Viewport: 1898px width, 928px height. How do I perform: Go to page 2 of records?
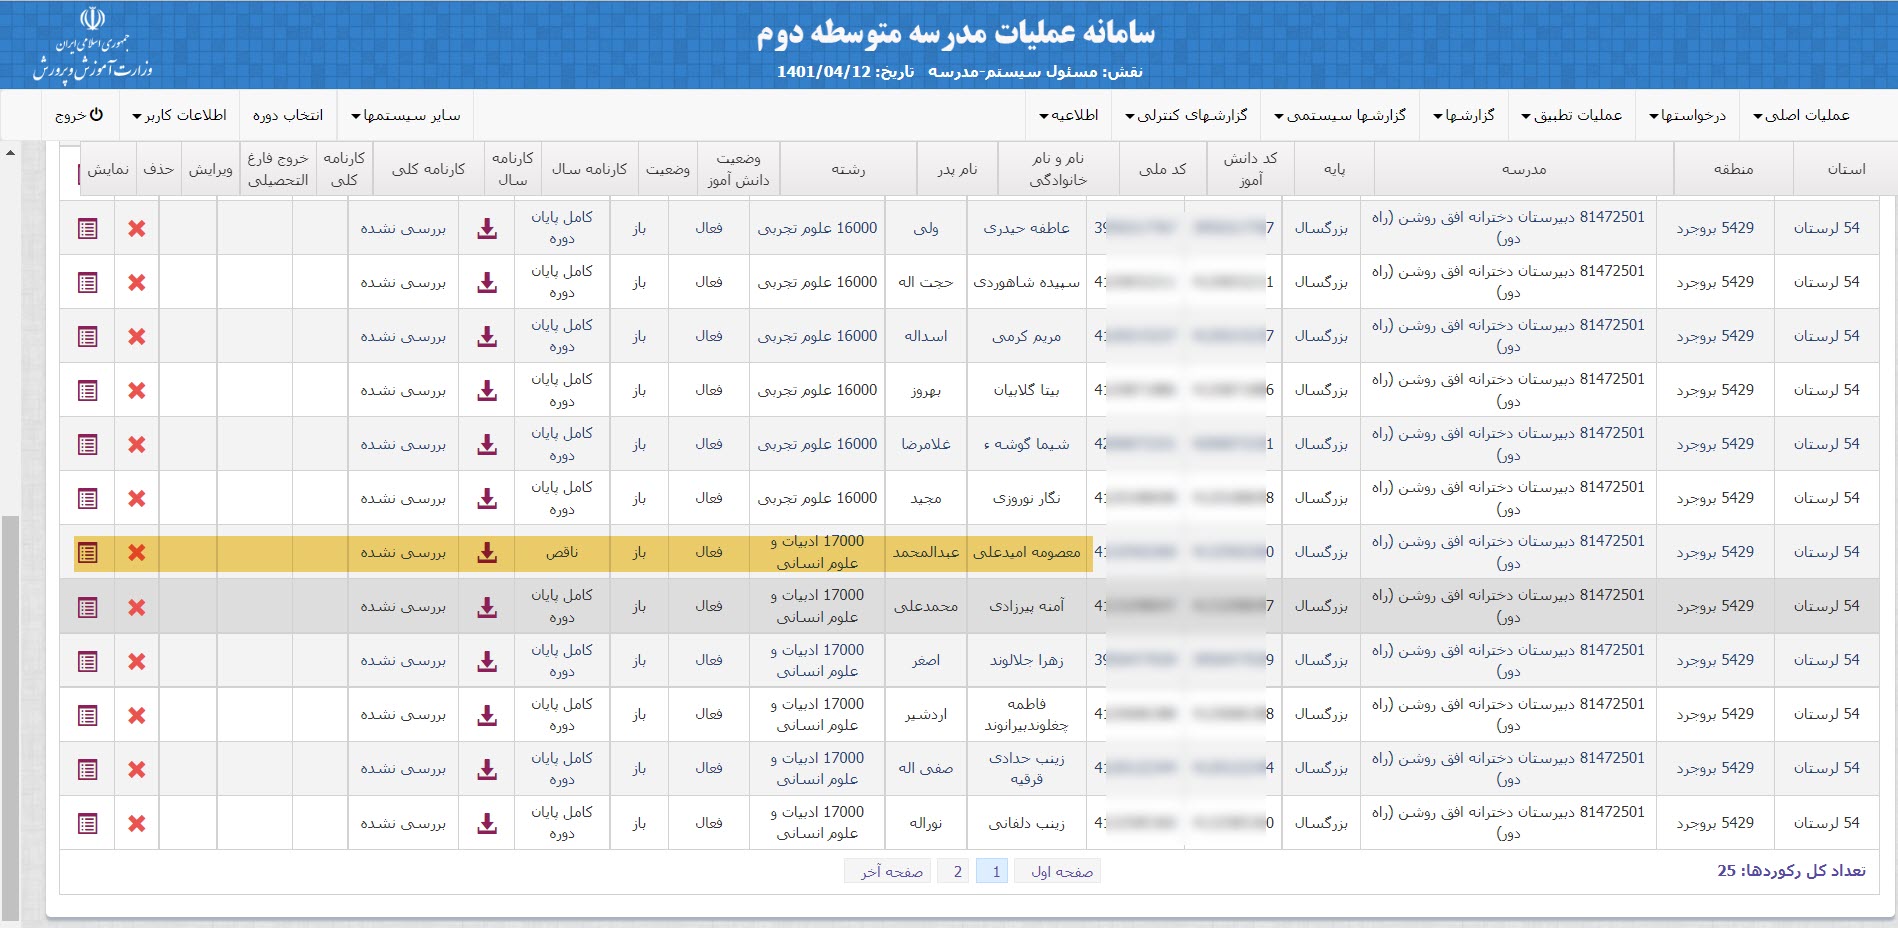click(x=957, y=871)
